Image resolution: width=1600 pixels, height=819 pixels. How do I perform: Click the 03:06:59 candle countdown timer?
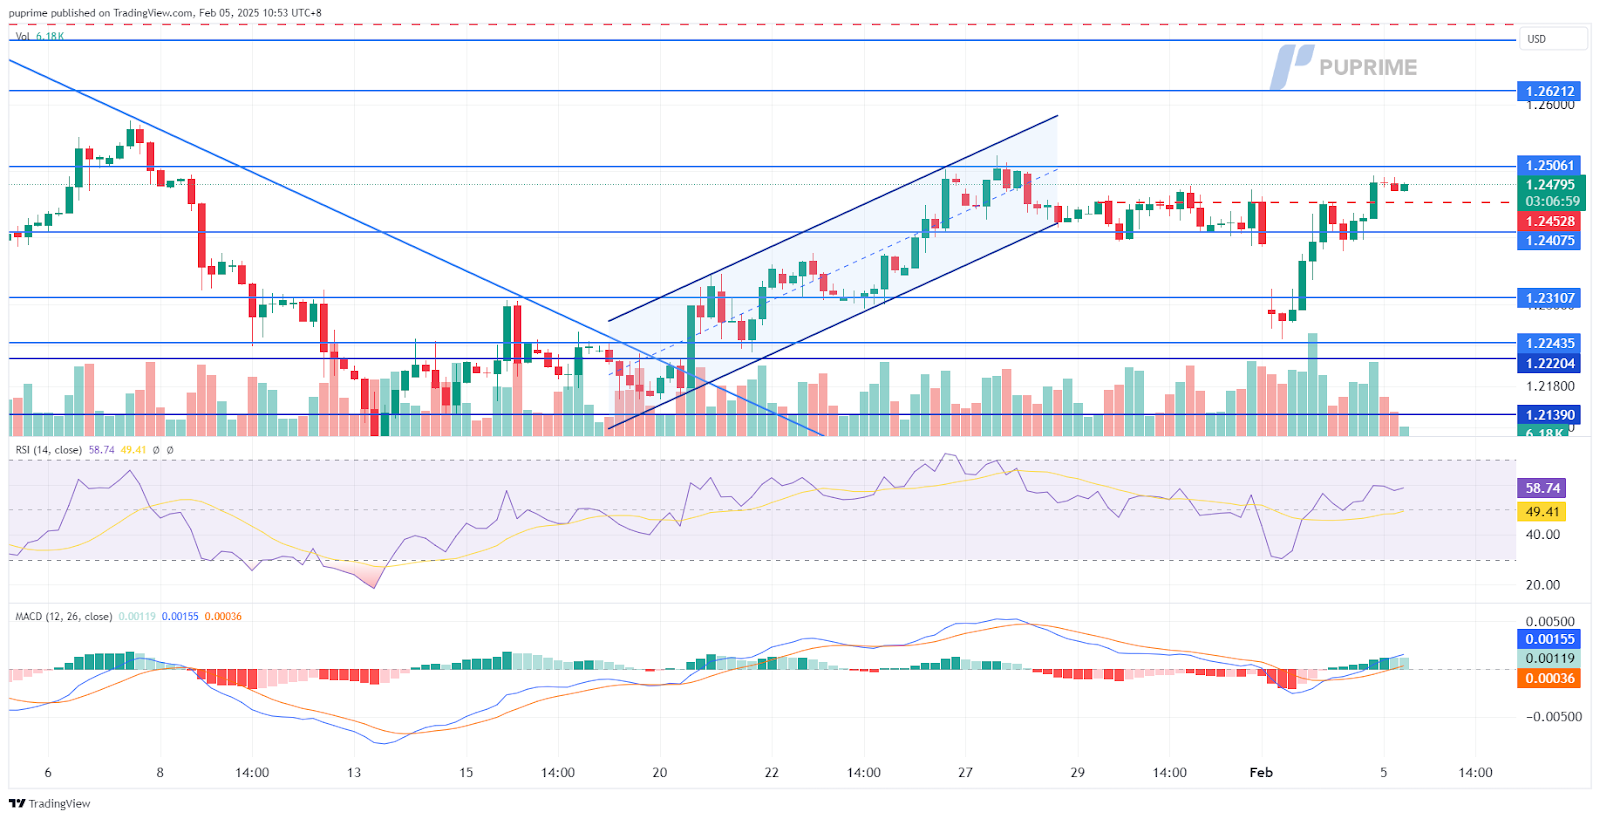click(1551, 202)
